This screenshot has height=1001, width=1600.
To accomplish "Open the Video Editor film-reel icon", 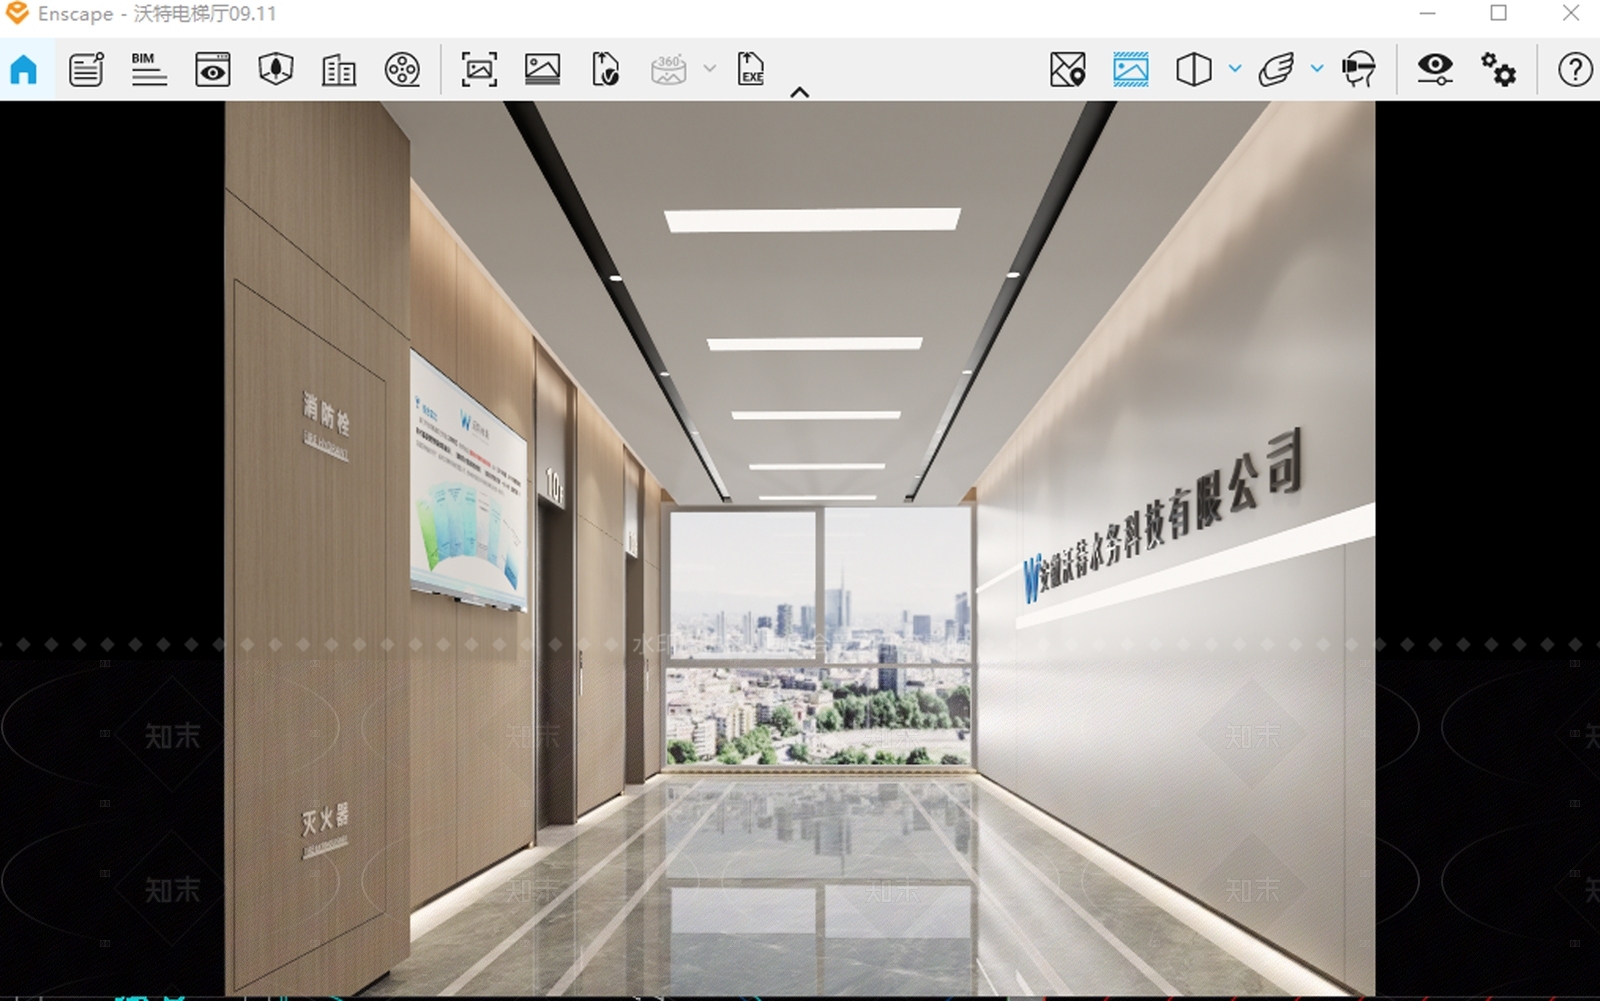I will tap(402, 70).
